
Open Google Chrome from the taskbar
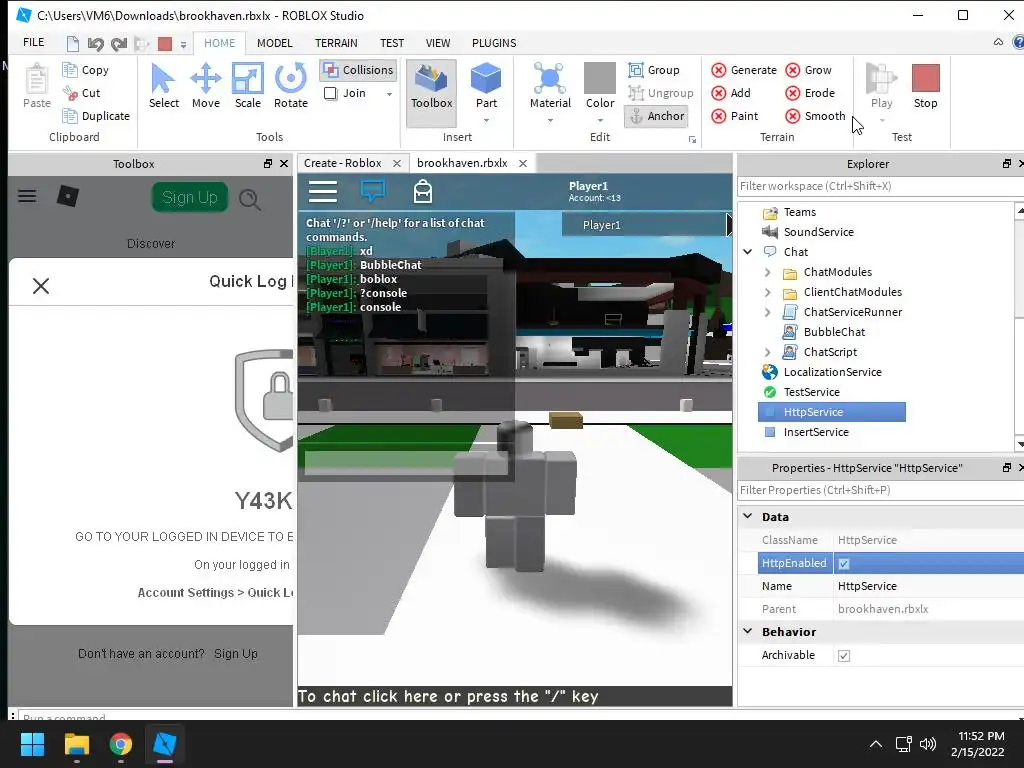point(120,744)
